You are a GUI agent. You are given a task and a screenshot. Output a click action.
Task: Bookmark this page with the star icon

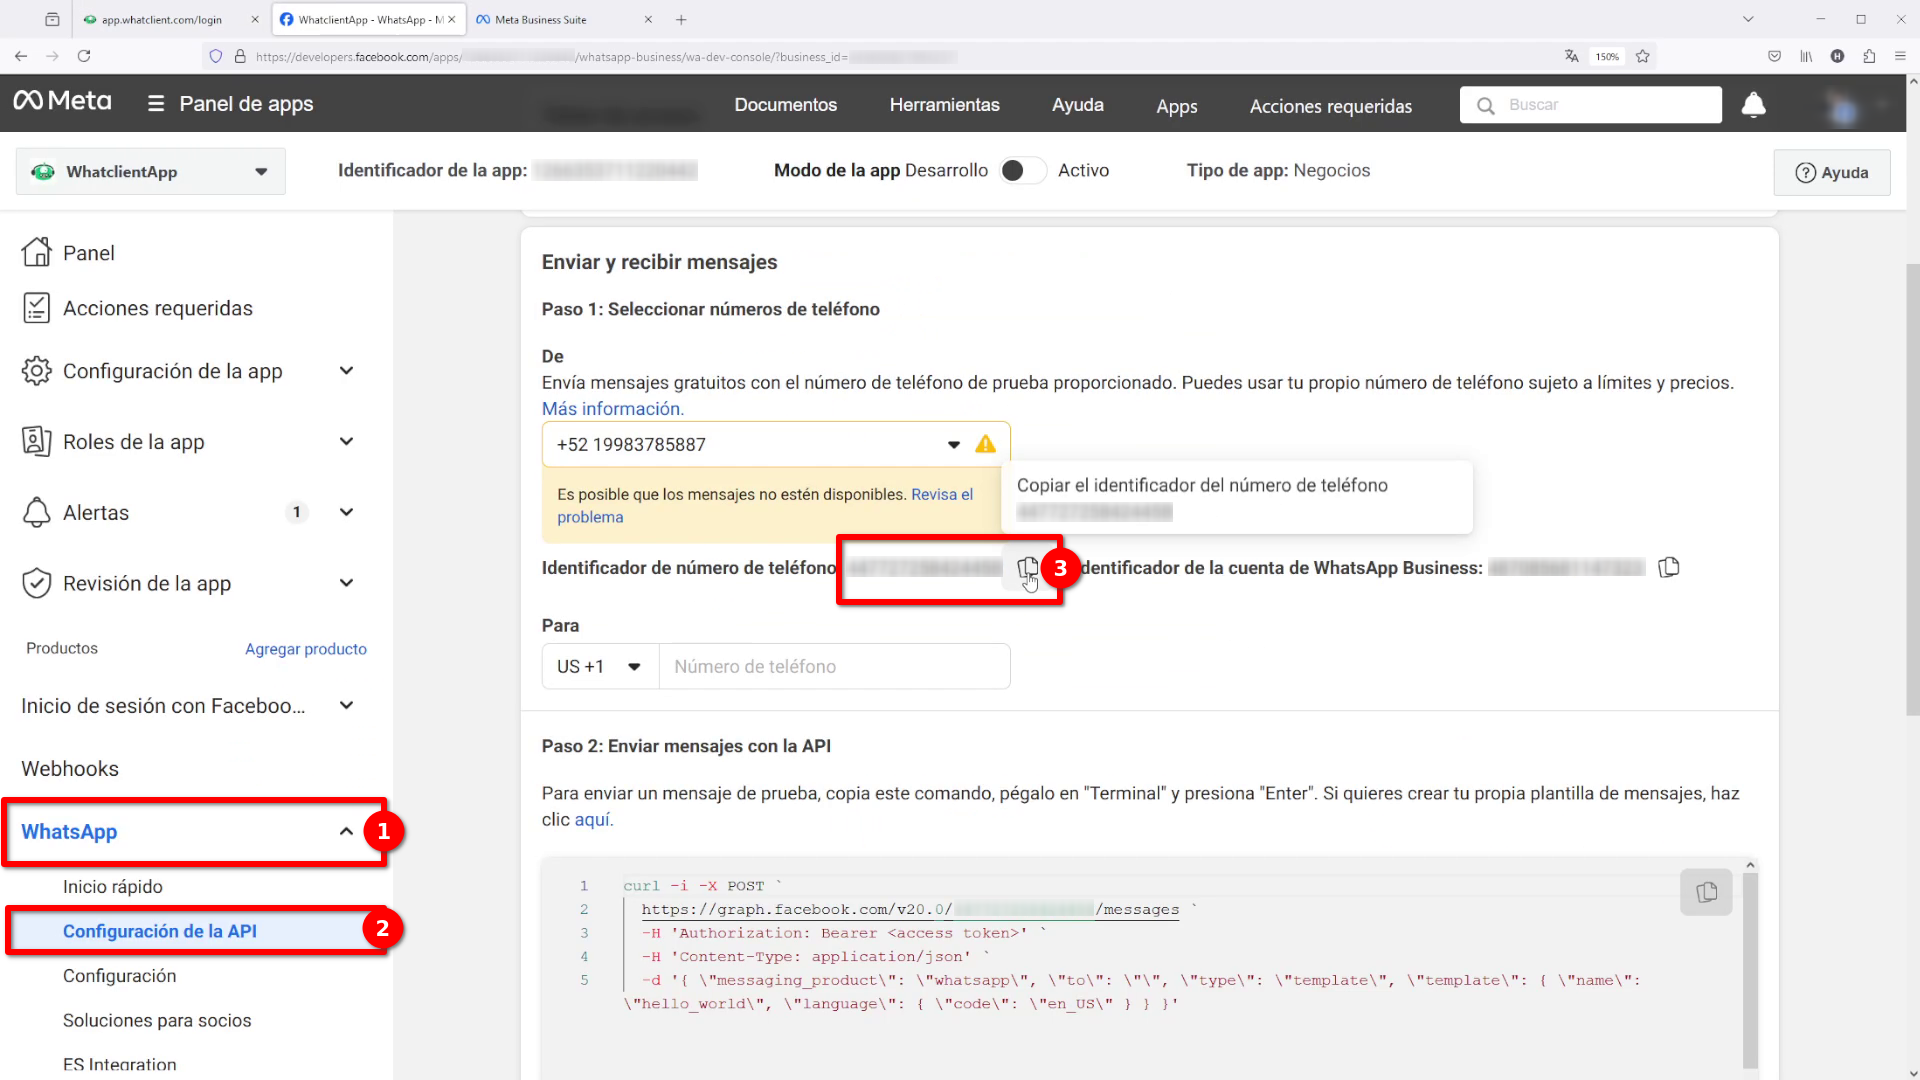(x=1642, y=56)
